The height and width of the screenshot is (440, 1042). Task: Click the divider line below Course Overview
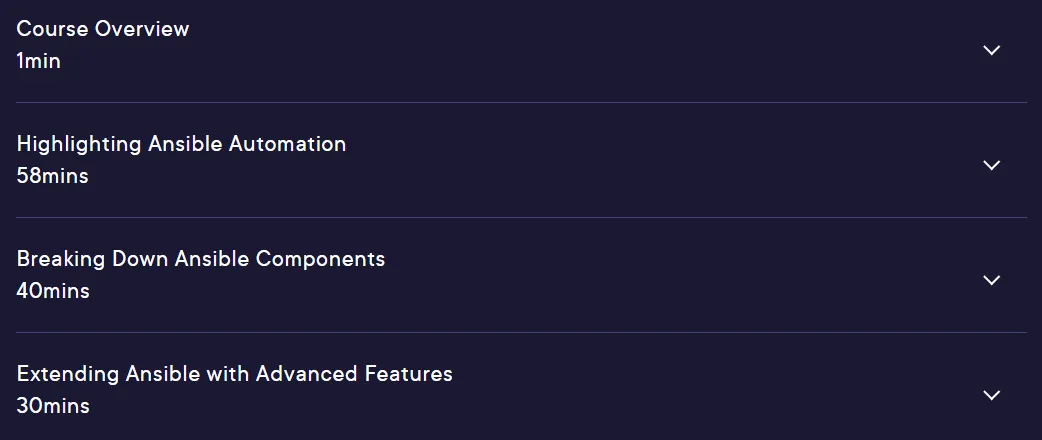[521, 102]
